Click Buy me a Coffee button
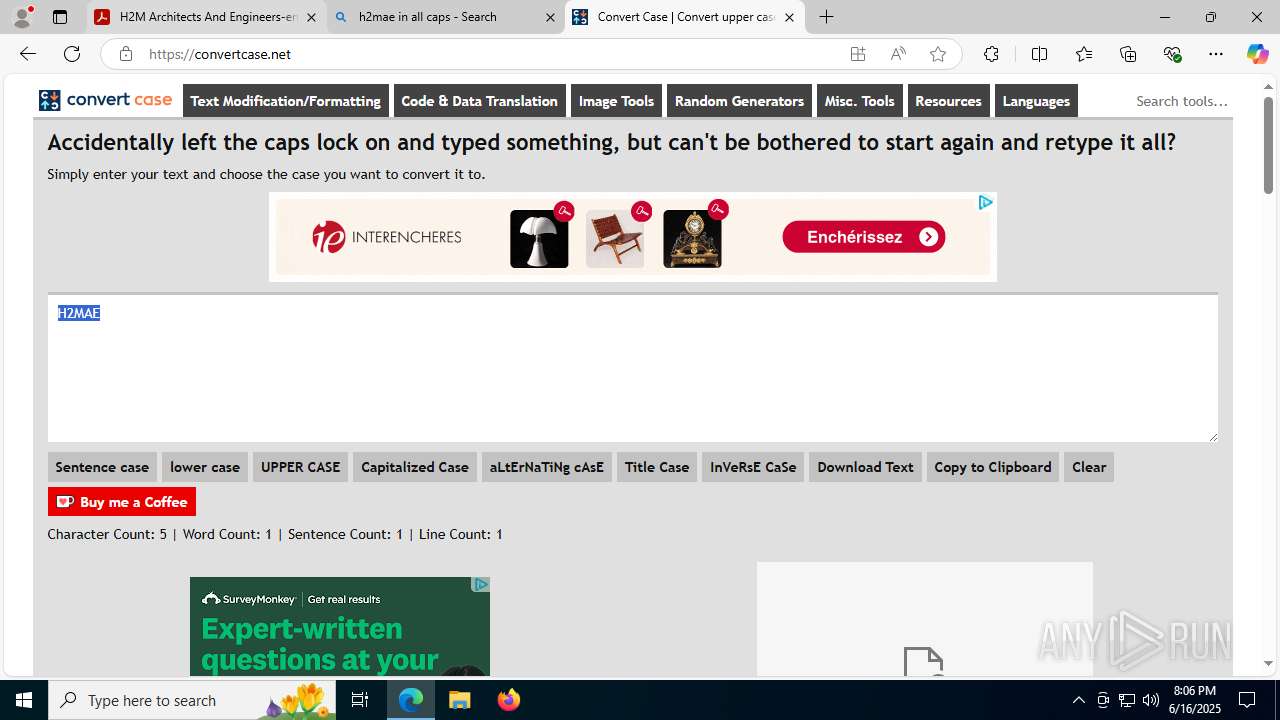The width and height of the screenshot is (1280, 720). (x=122, y=501)
